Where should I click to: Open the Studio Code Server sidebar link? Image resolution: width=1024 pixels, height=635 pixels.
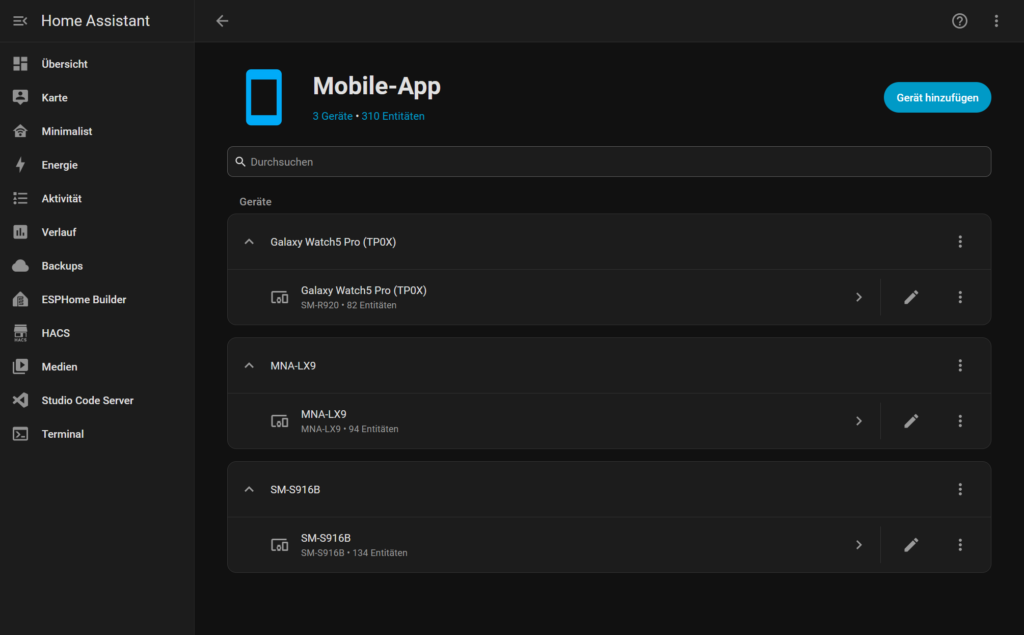[x=97, y=400]
